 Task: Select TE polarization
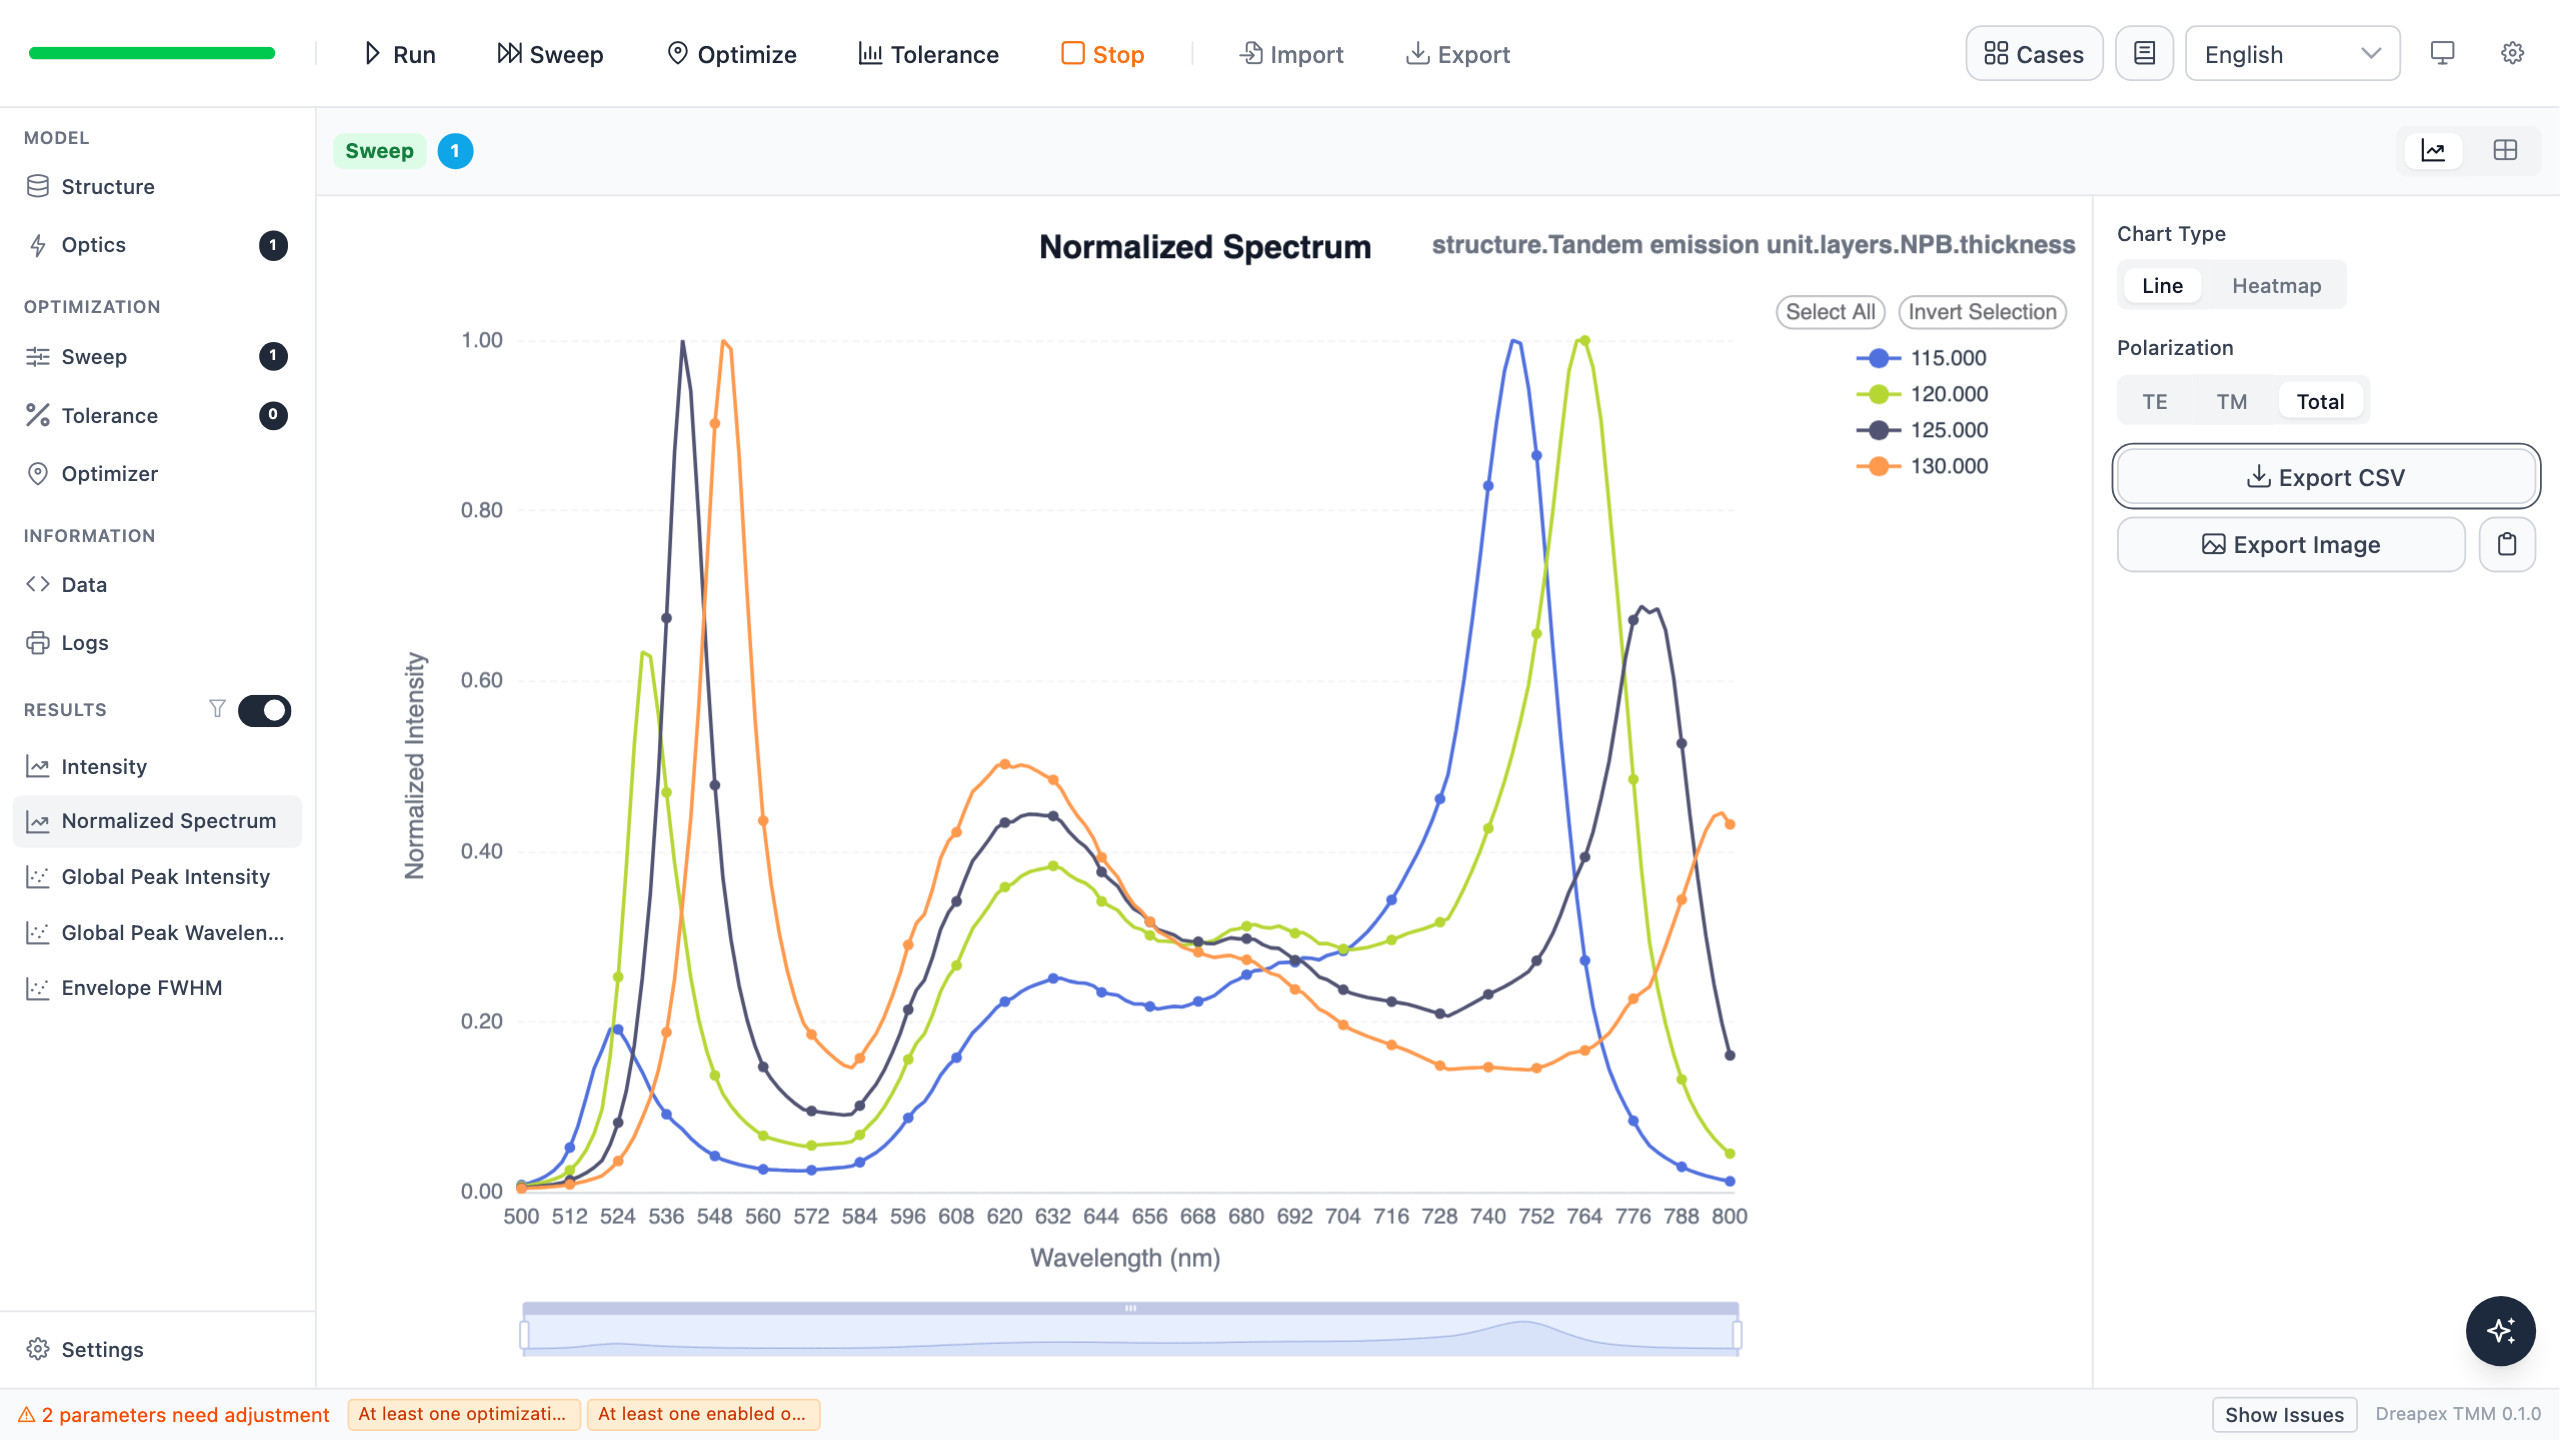pos(2154,402)
